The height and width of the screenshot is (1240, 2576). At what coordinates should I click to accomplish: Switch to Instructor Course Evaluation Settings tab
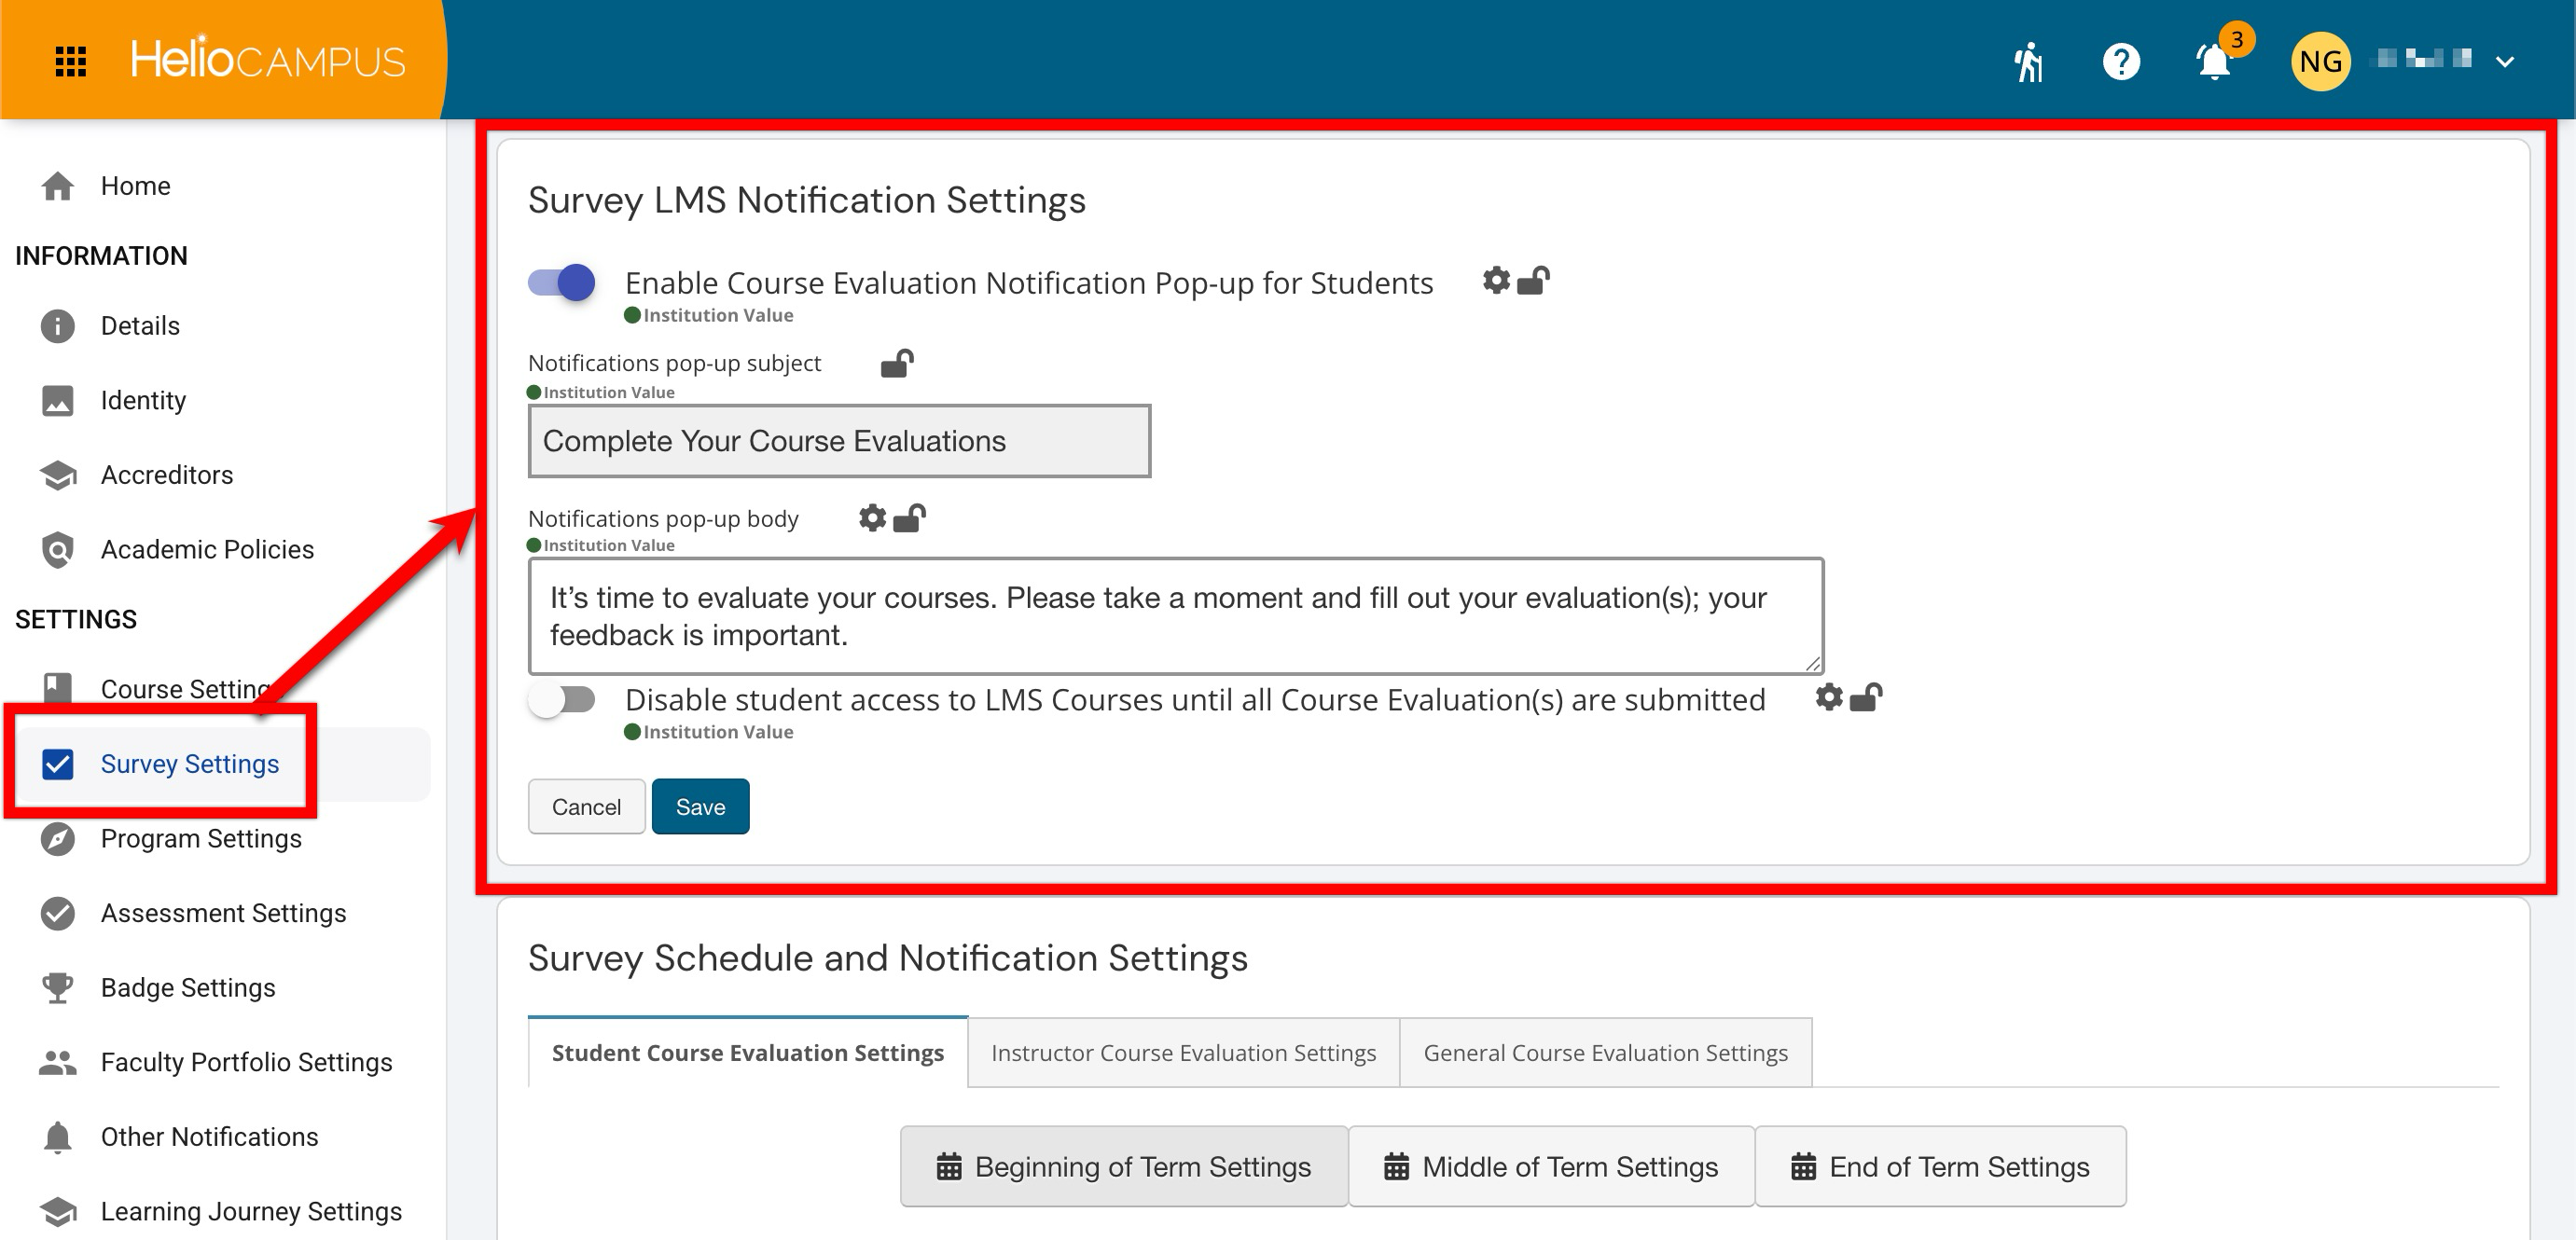(x=1183, y=1052)
